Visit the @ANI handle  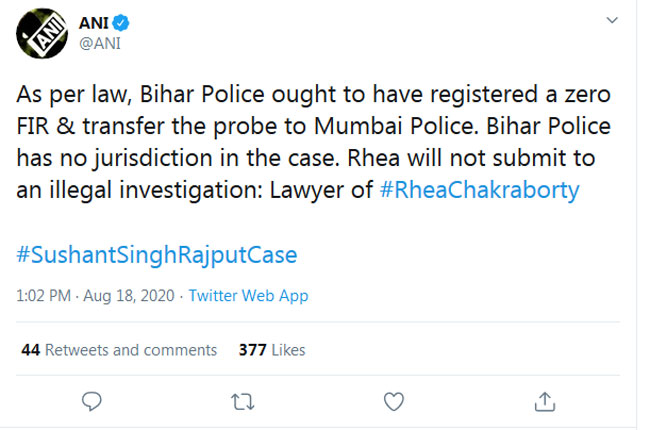point(100,43)
